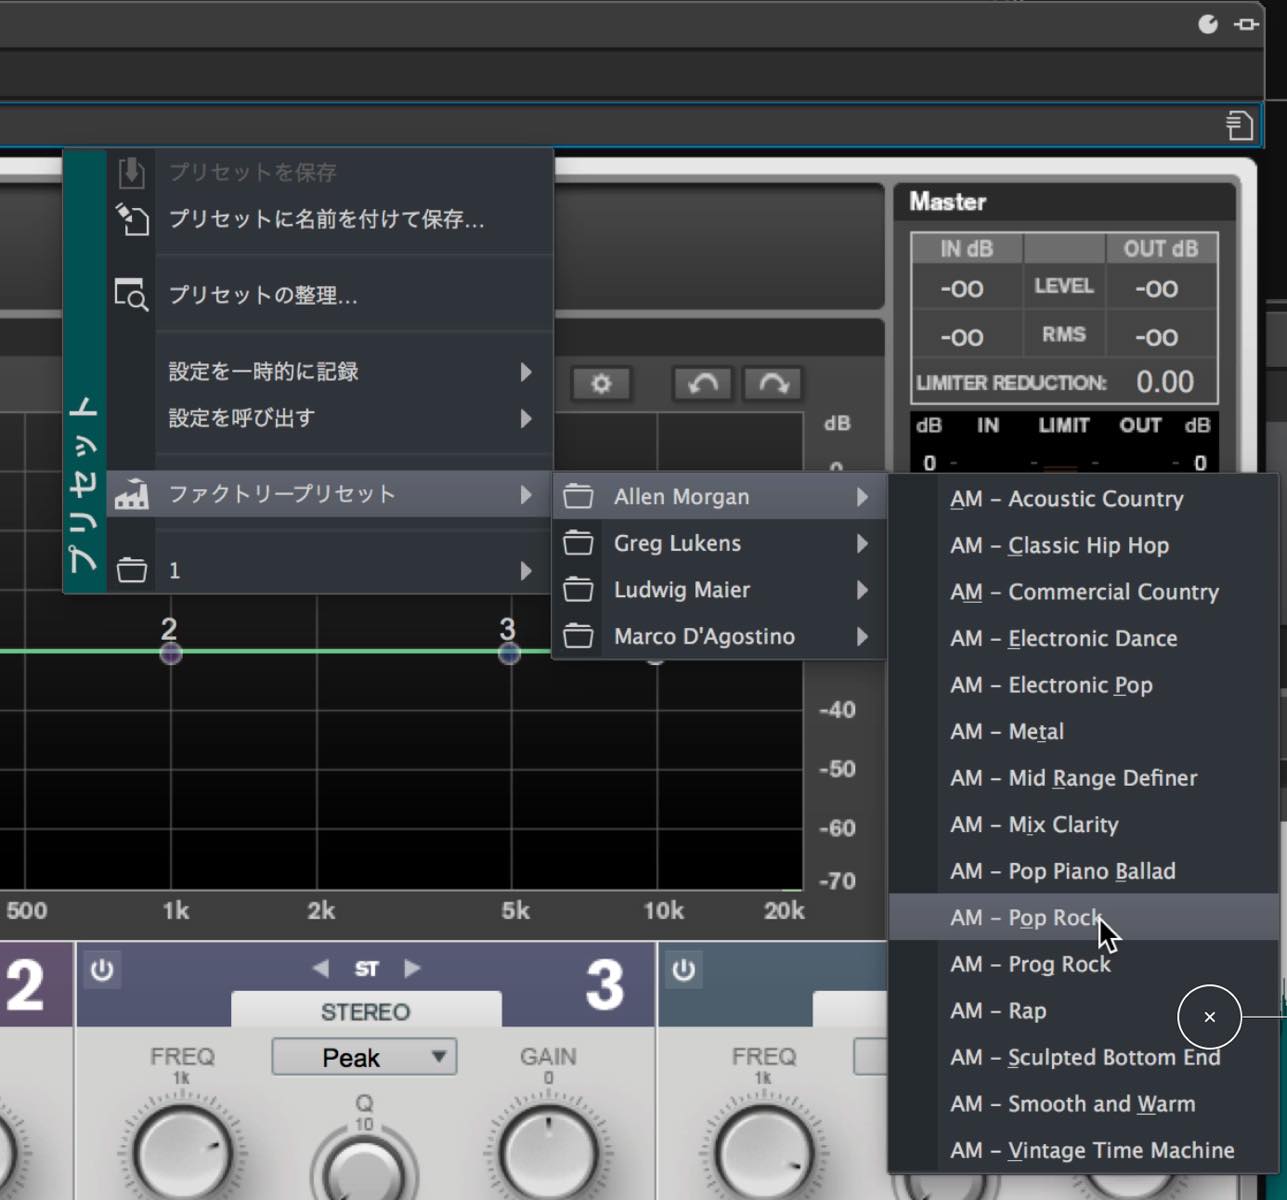The width and height of the screenshot is (1287, 1200).
Task: Open the gear settings button
Action: pos(600,384)
